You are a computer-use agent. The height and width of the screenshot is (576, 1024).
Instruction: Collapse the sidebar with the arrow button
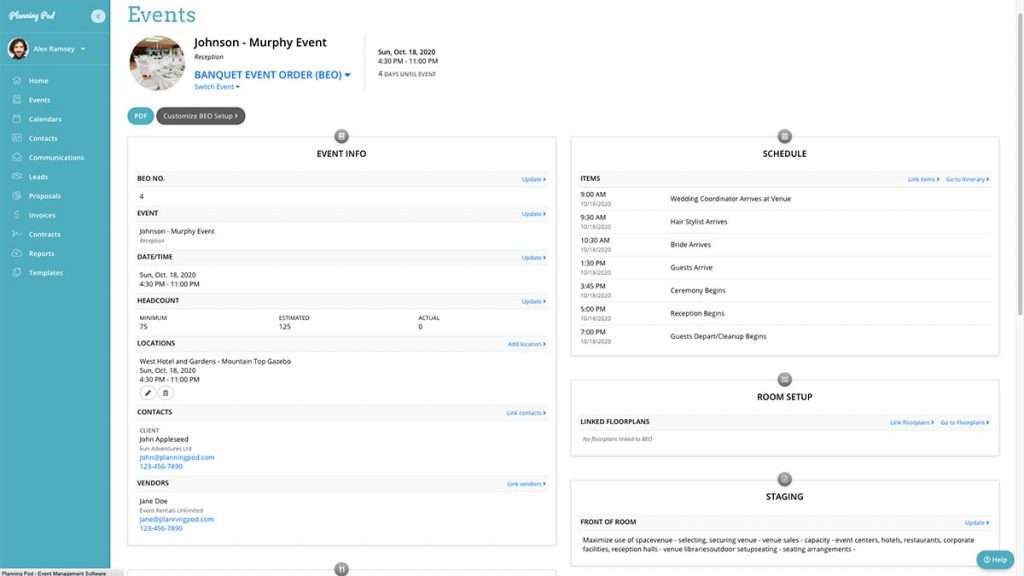pyautogui.click(x=98, y=16)
